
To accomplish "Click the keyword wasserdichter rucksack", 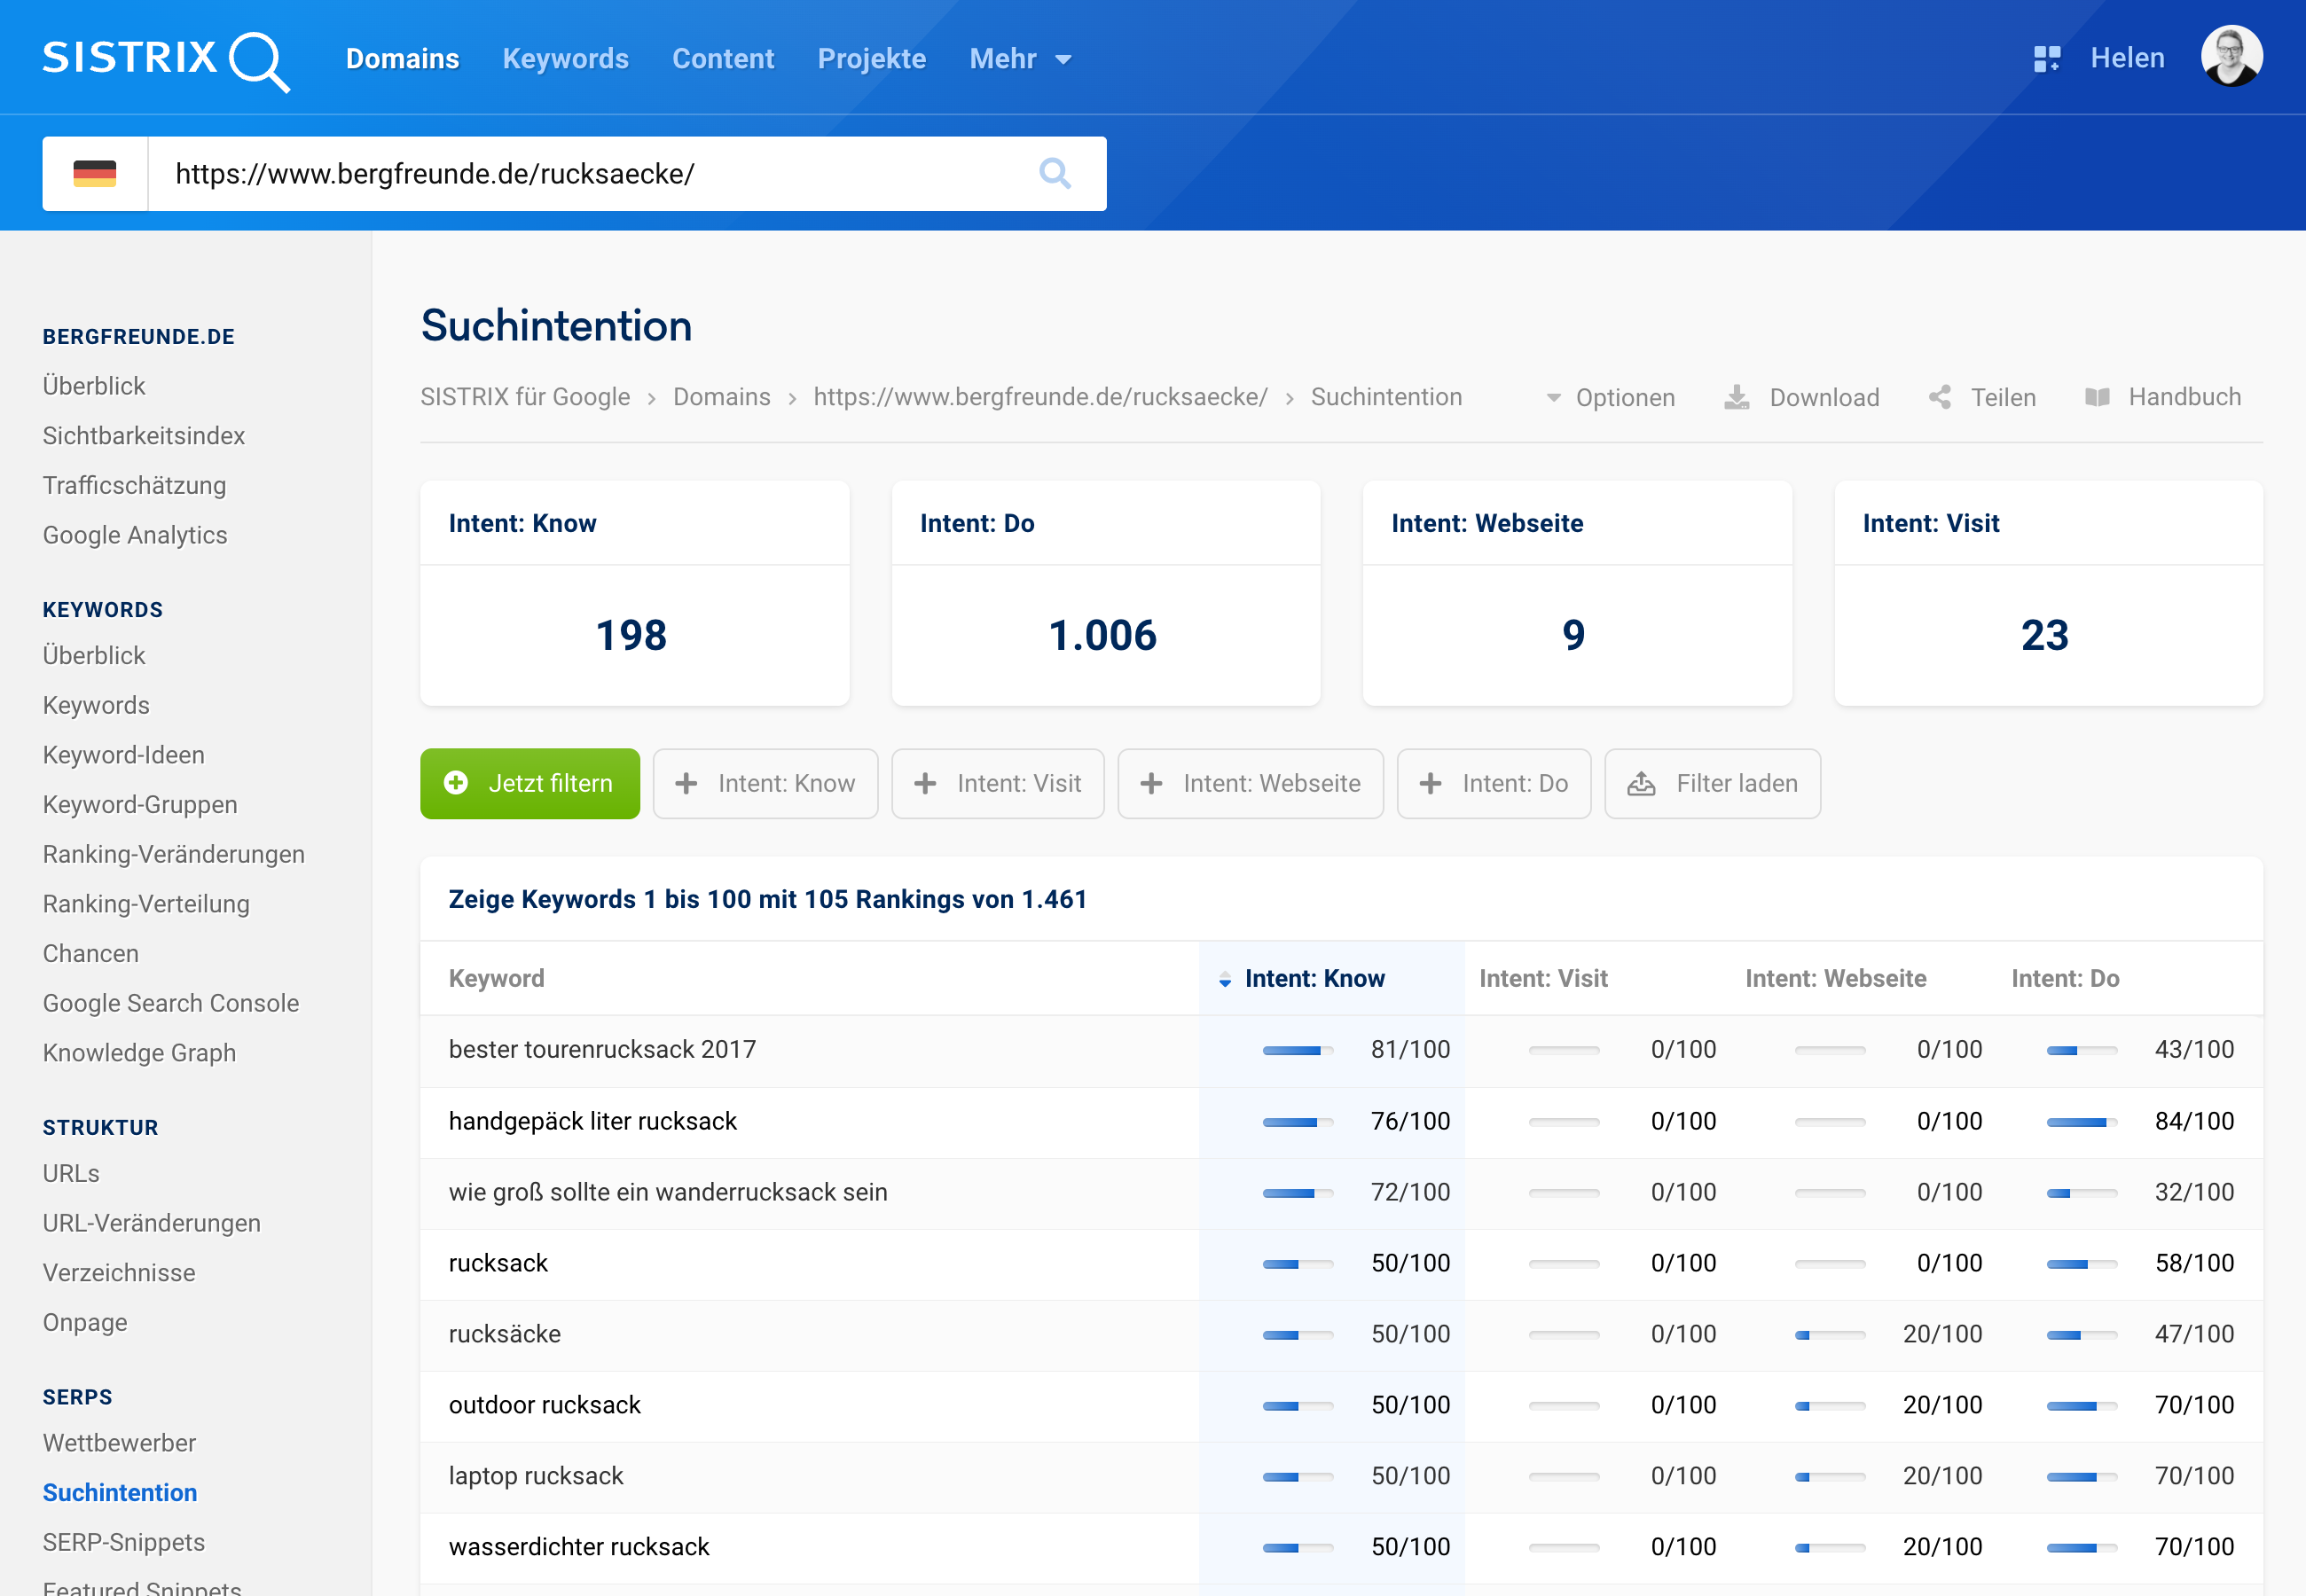I will 579,1548.
